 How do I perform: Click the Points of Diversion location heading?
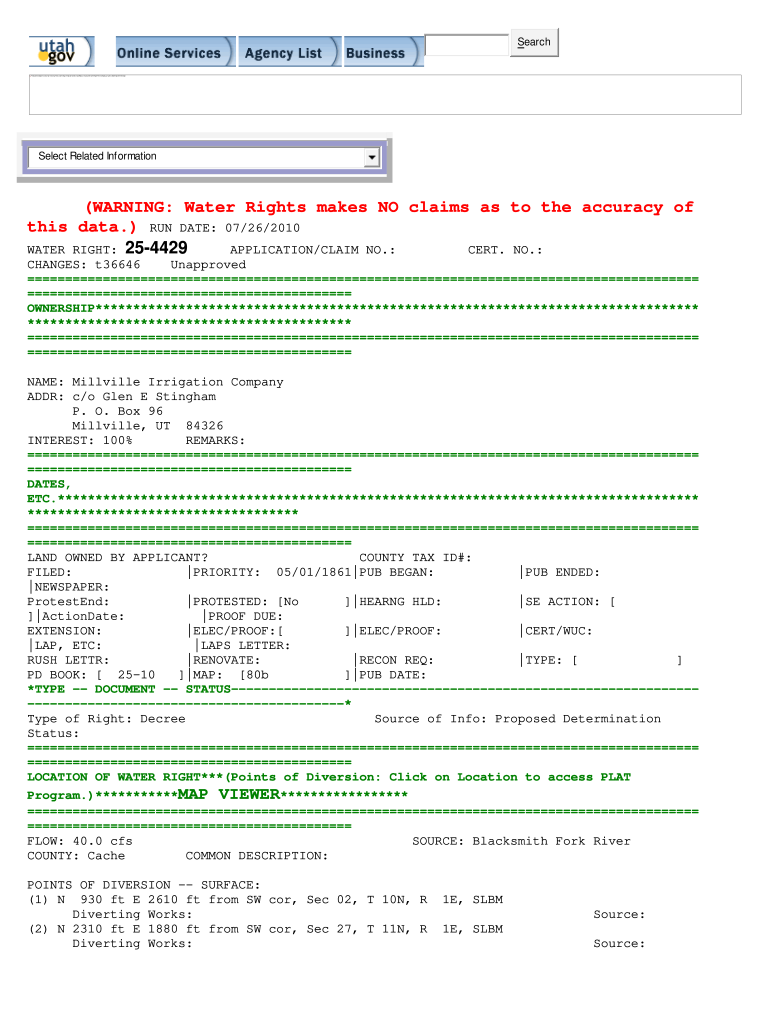click(328, 777)
